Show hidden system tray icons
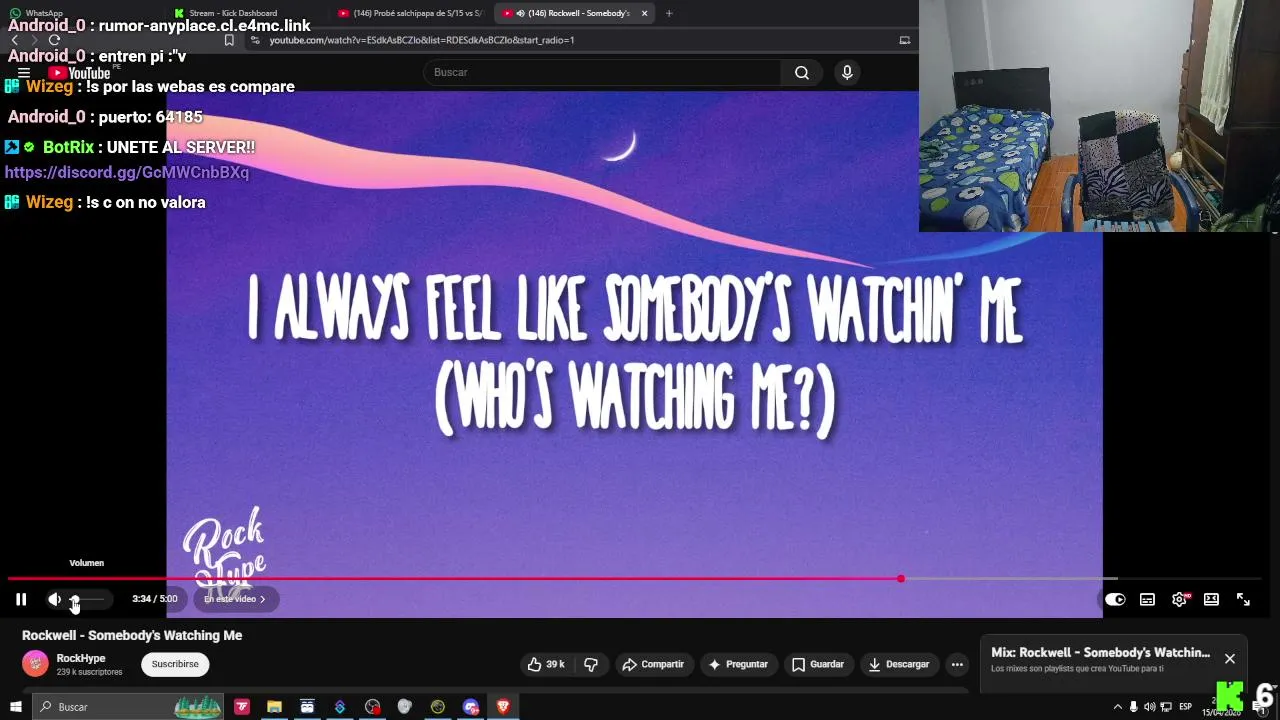Image resolution: width=1280 pixels, height=720 pixels. (x=1117, y=707)
